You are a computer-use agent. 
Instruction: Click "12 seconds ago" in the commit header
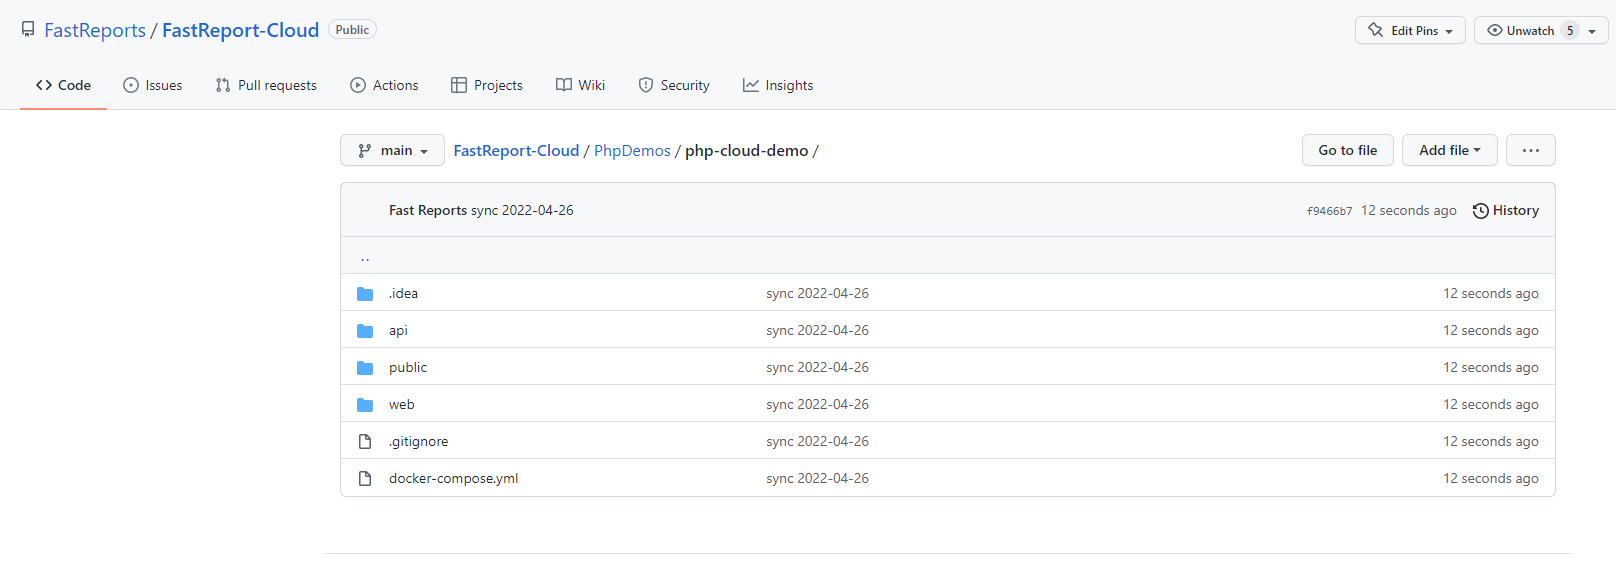click(x=1408, y=210)
